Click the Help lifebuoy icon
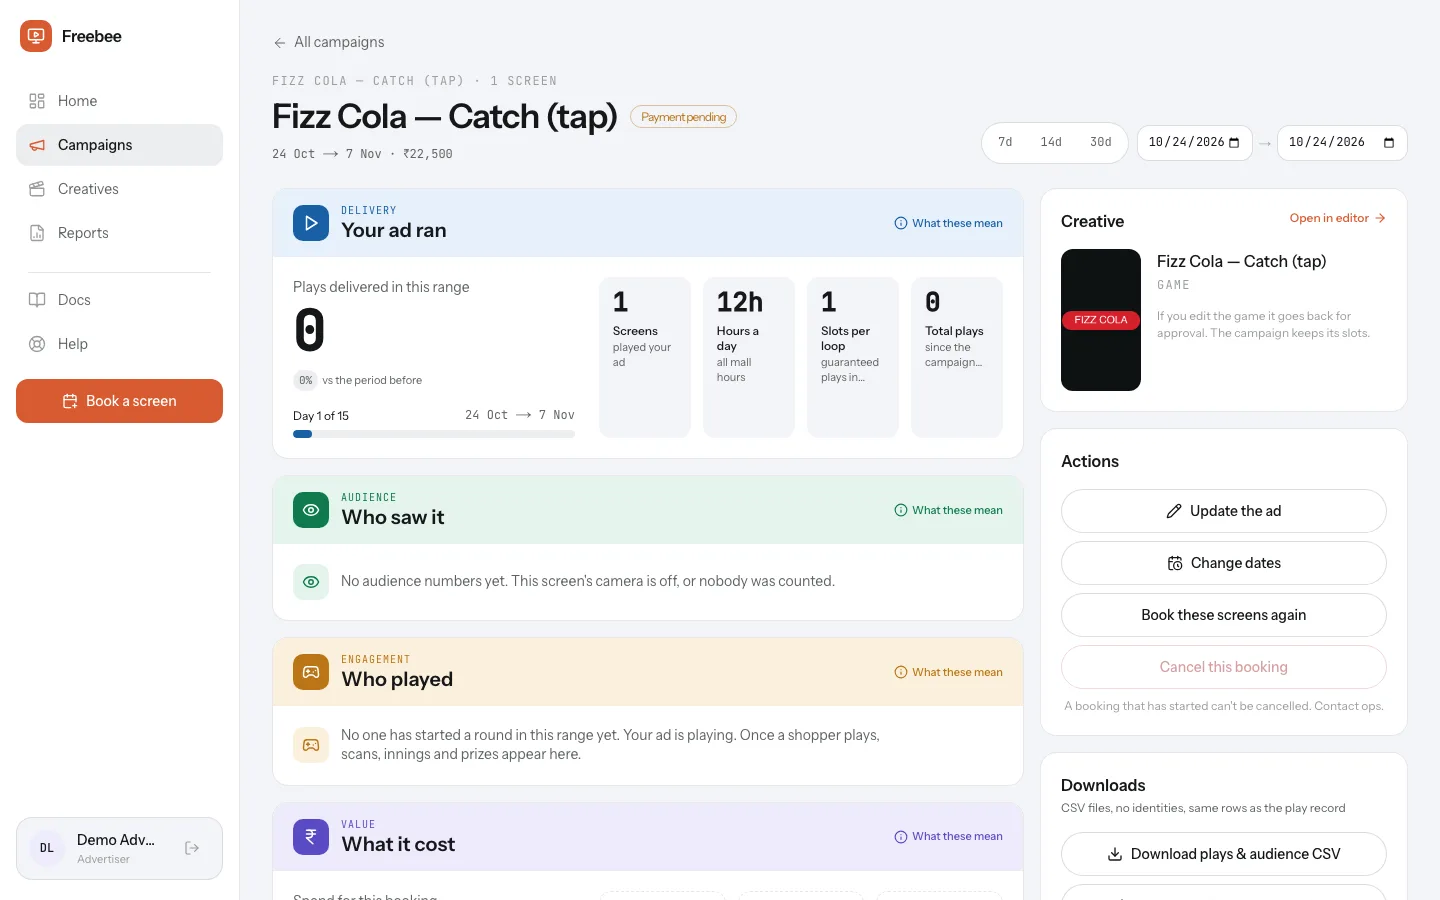The image size is (1440, 900). [37, 344]
